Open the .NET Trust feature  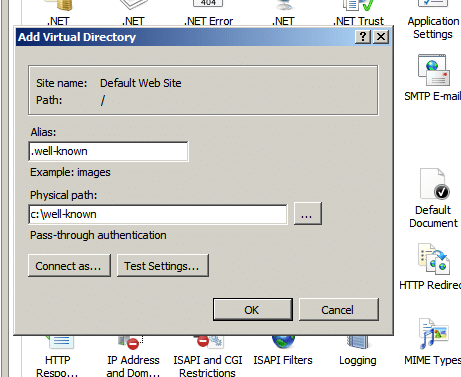pos(358,13)
